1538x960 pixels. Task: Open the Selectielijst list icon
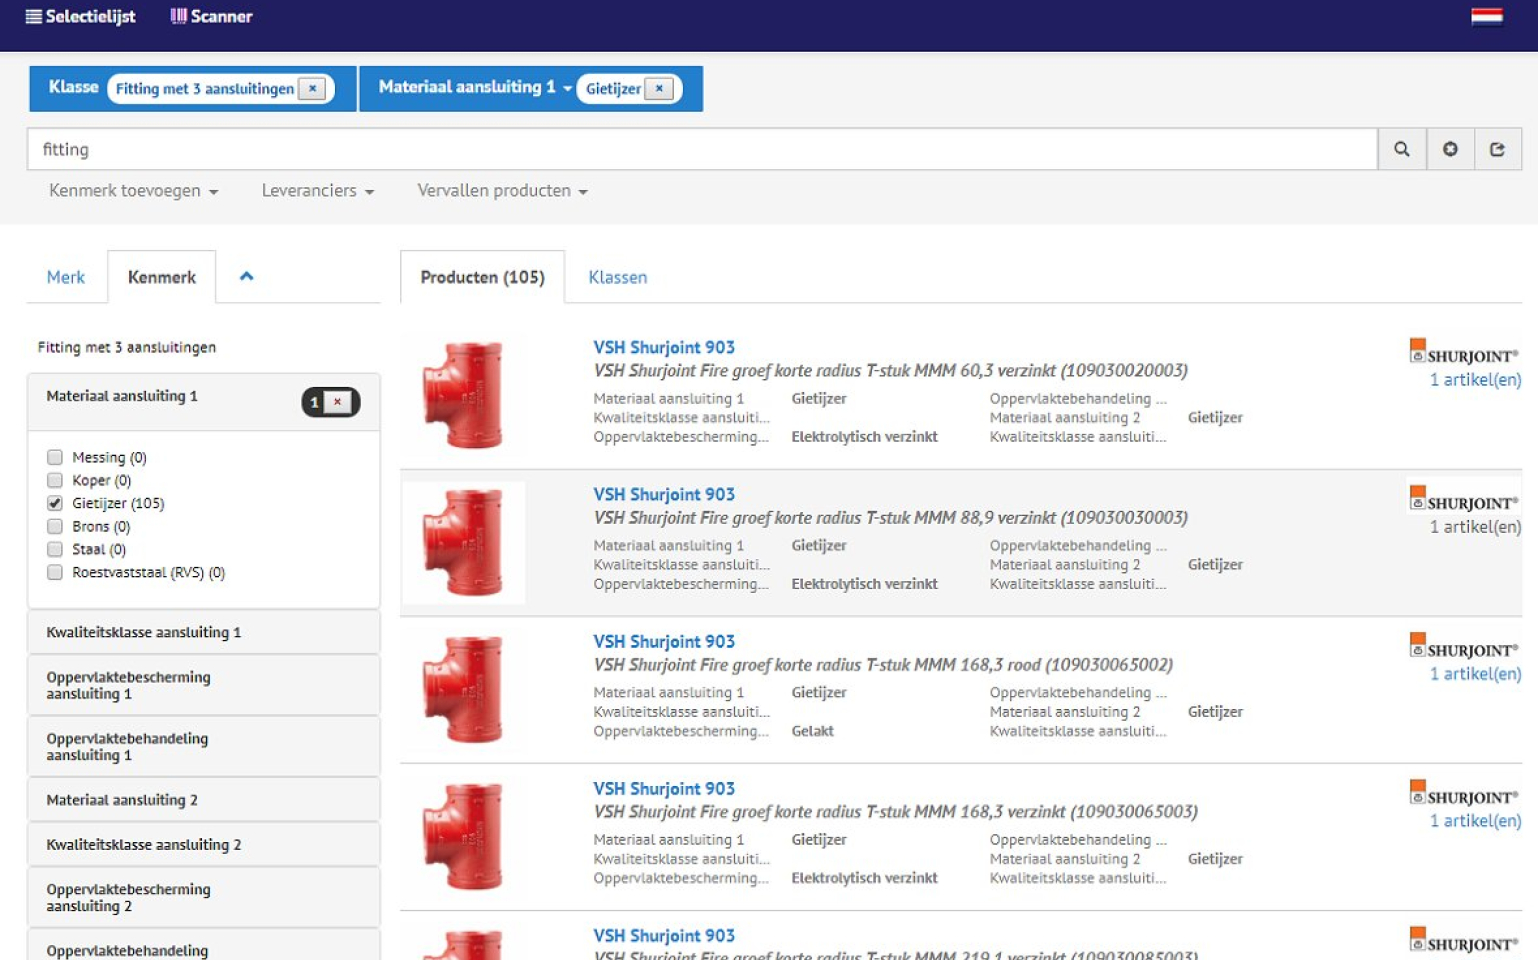(34, 16)
